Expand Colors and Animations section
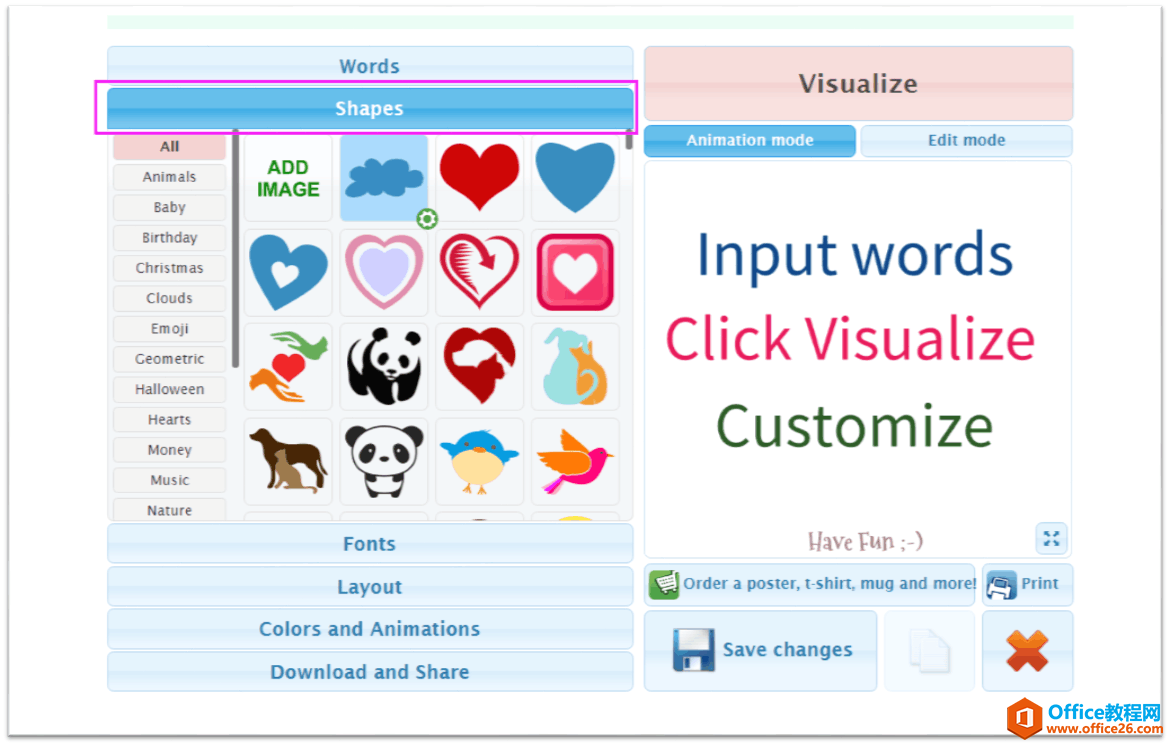 370,629
